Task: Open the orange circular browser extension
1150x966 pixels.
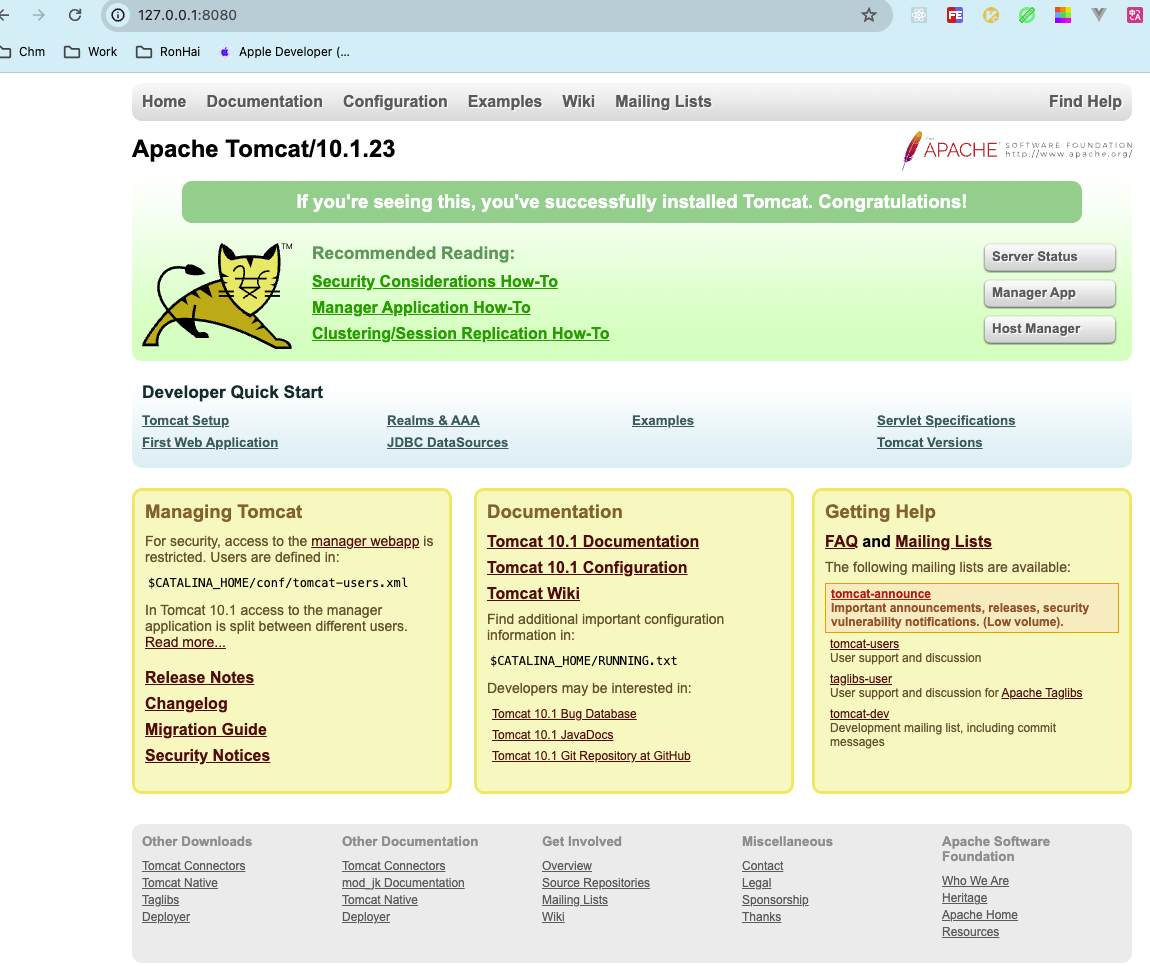Action: pos(991,15)
